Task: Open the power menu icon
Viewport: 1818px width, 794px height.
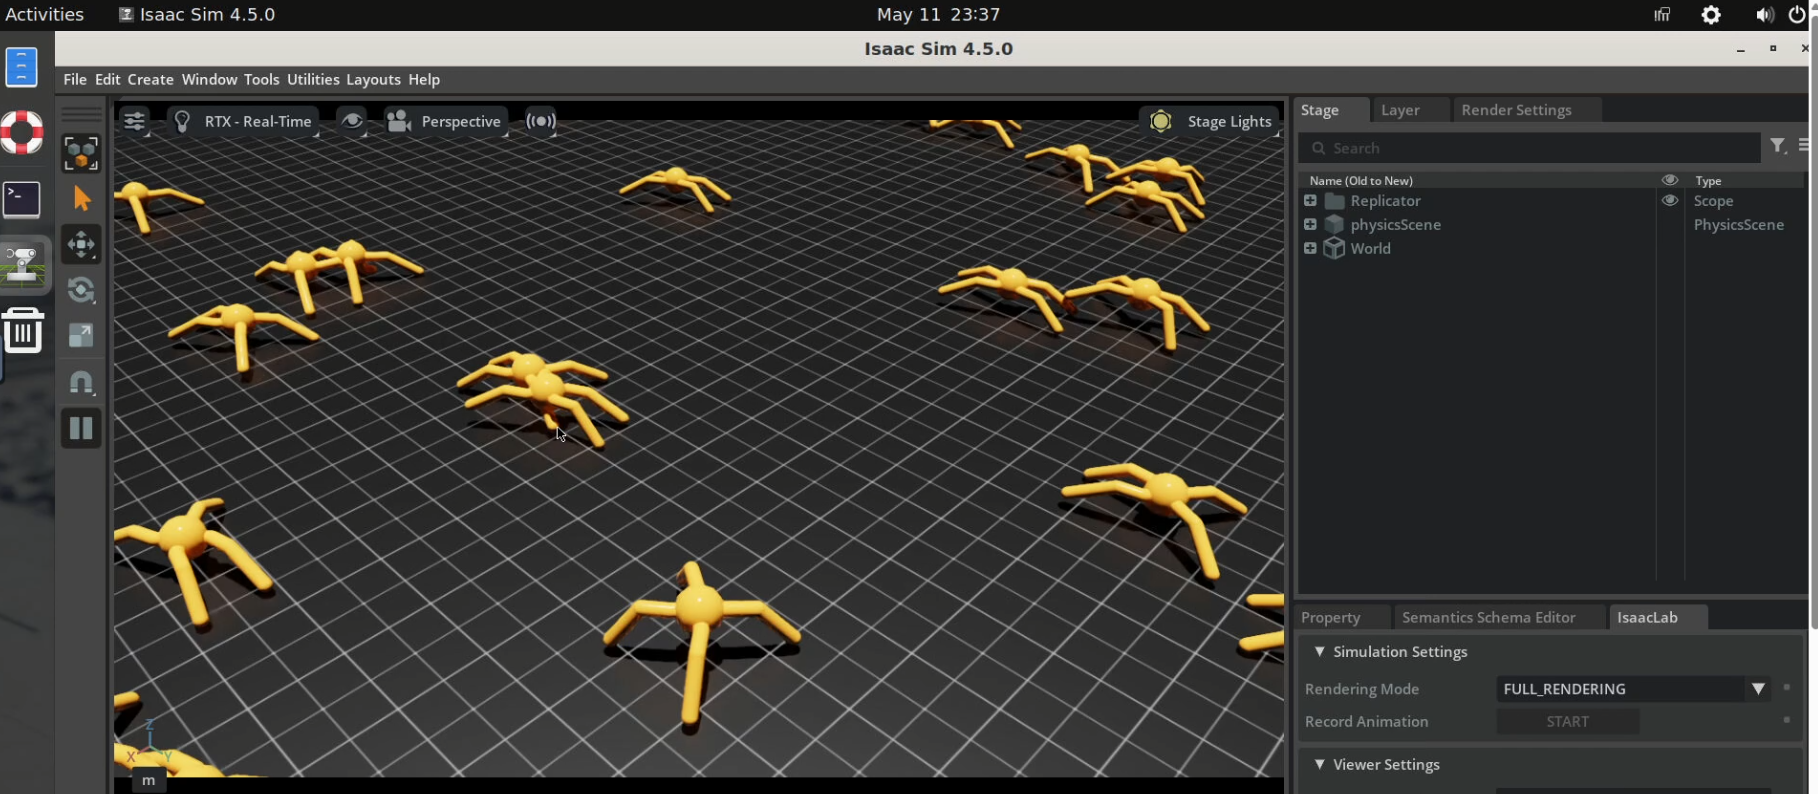Action: click(x=1797, y=15)
